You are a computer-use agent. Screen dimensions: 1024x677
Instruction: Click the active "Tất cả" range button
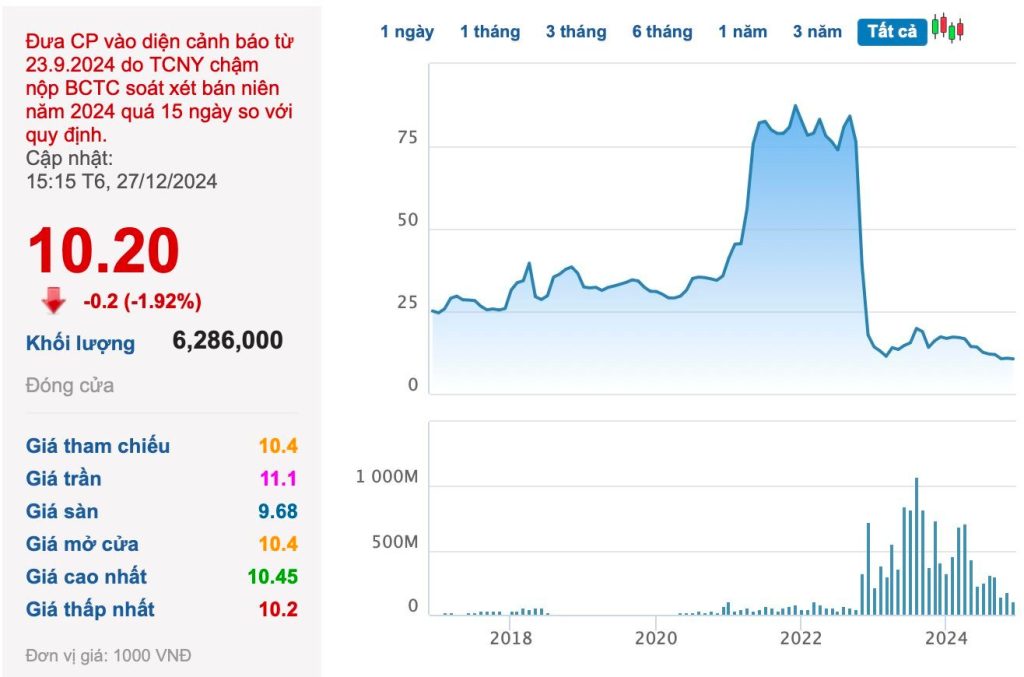[891, 32]
